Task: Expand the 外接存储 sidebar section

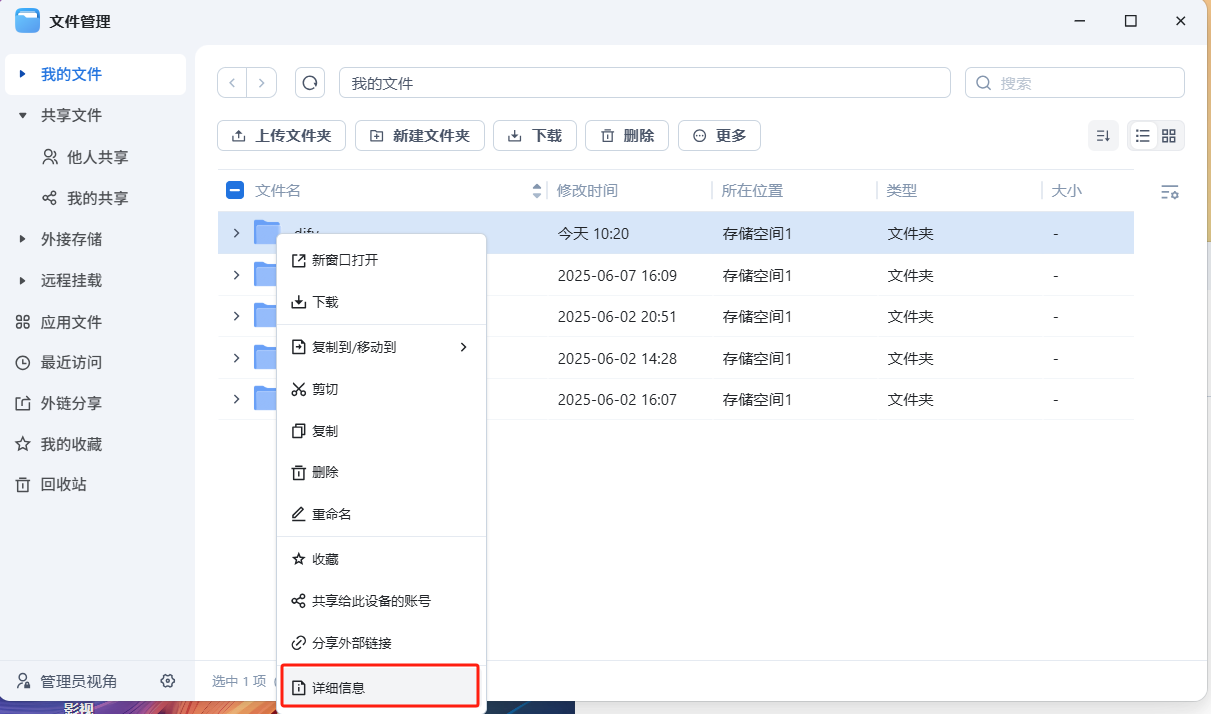Action: [x=22, y=239]
